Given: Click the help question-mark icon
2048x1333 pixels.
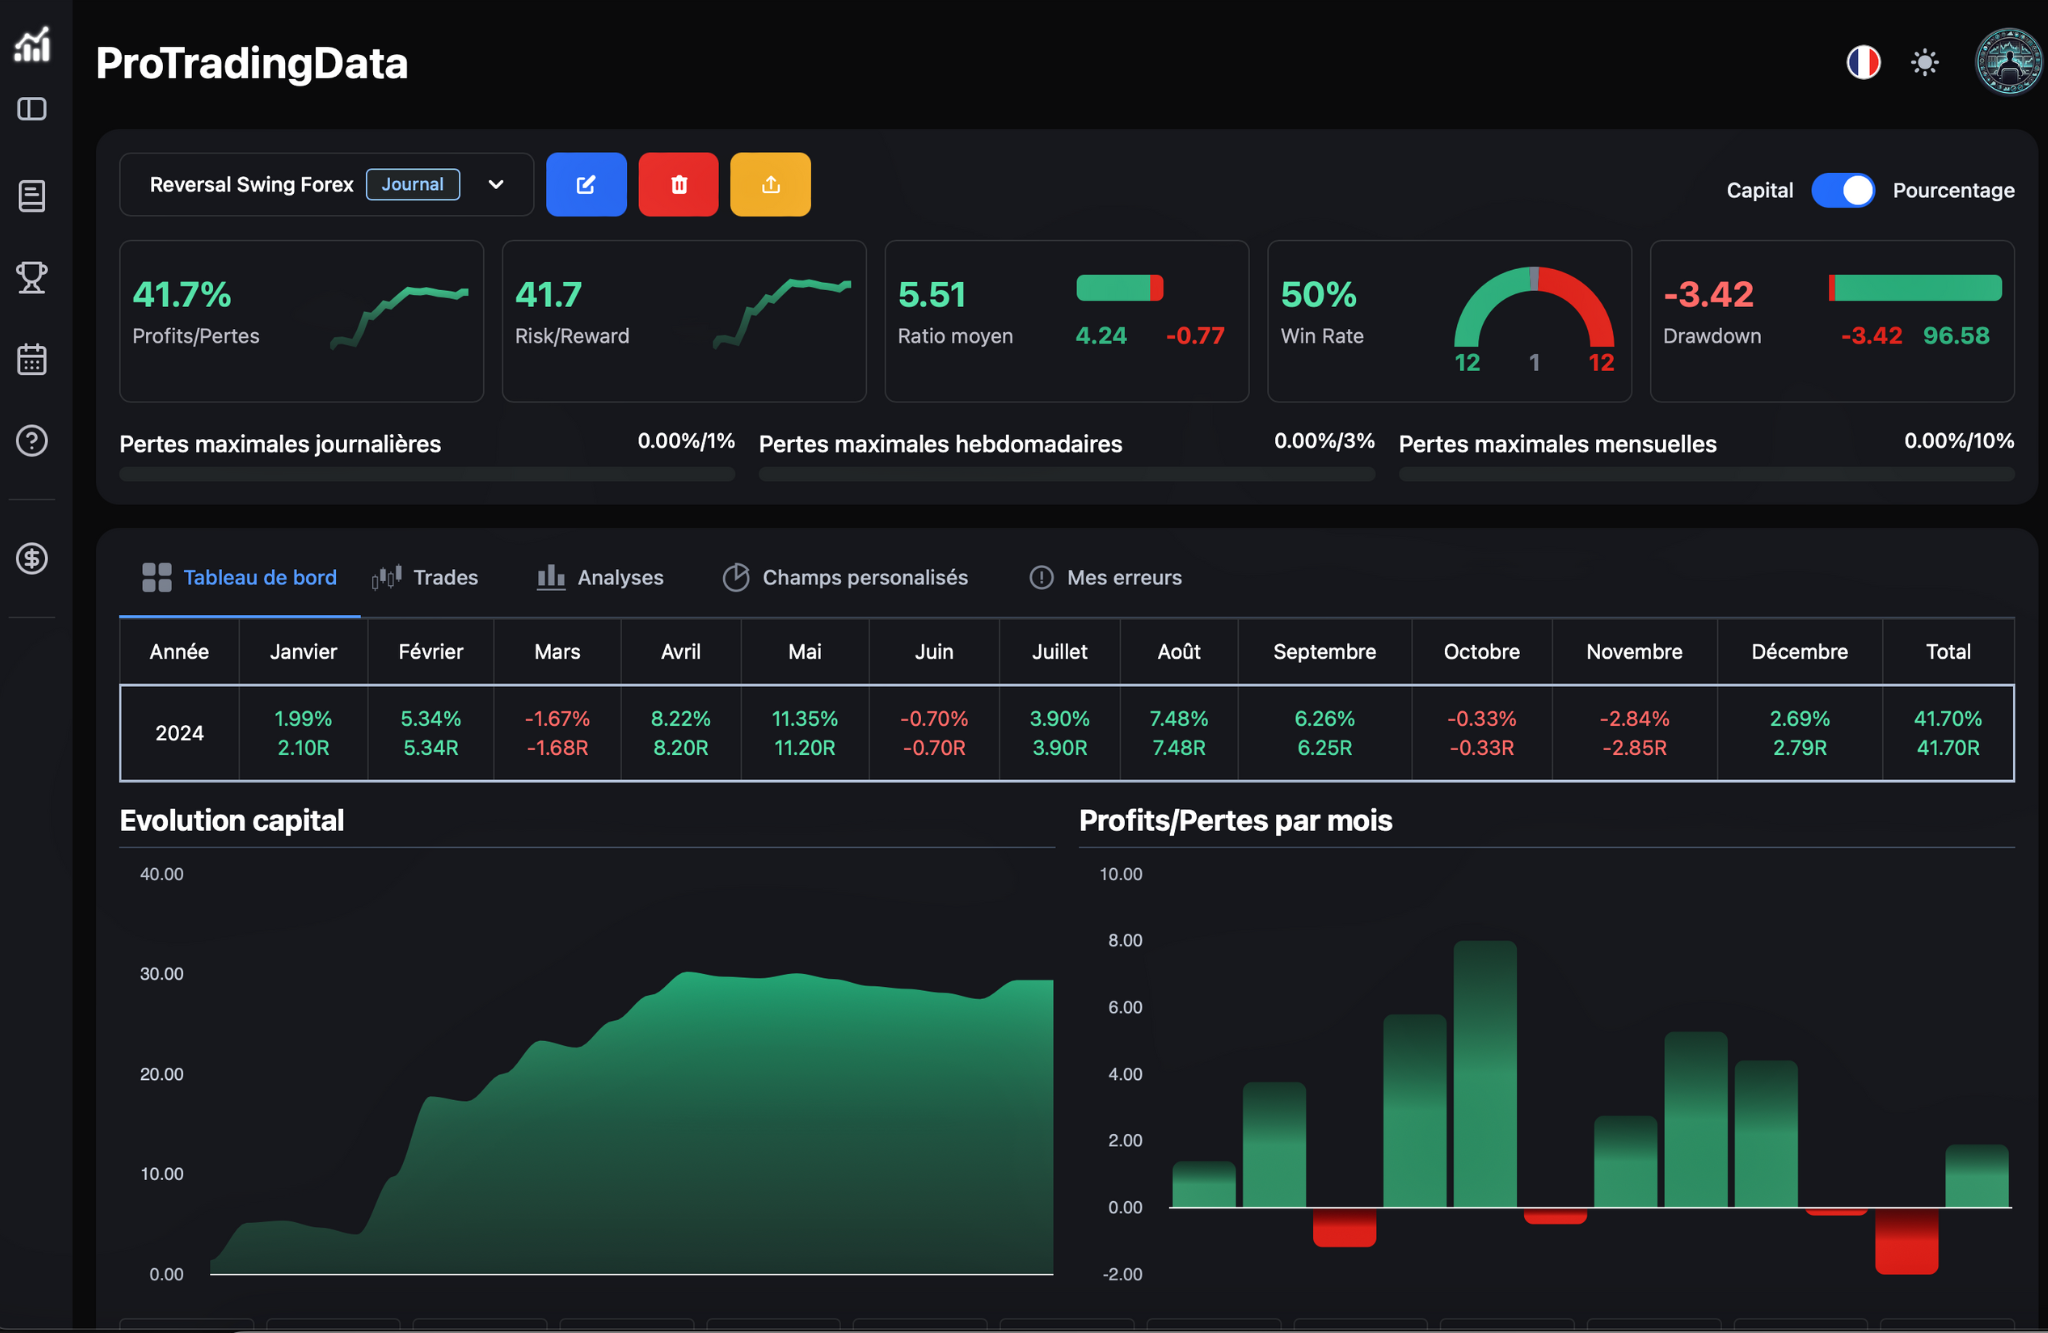Looking at the screenshot, I should coord(31,440).
